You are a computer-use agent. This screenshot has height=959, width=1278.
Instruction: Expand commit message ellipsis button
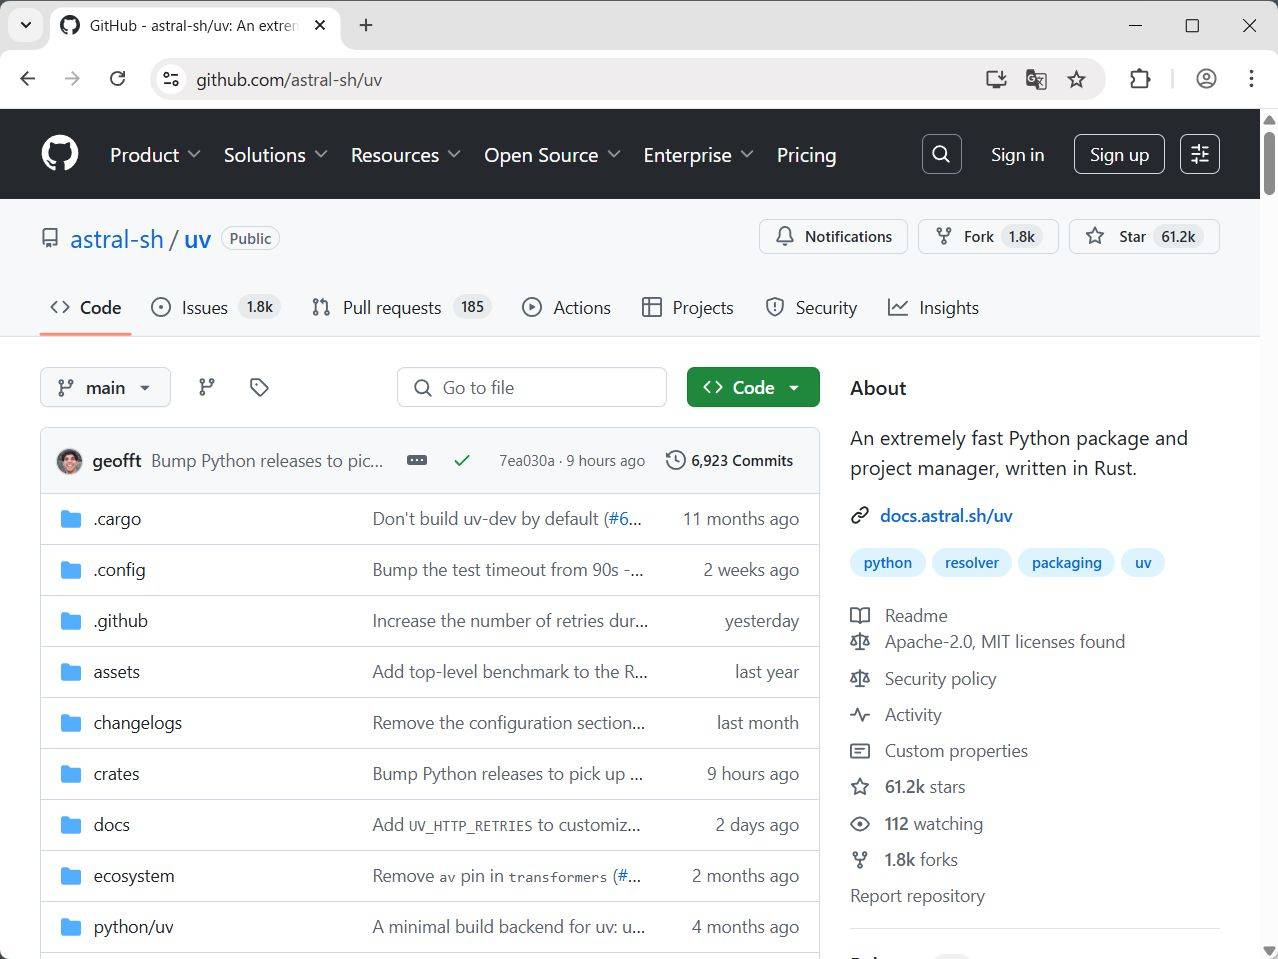click(x=417, y=460)
